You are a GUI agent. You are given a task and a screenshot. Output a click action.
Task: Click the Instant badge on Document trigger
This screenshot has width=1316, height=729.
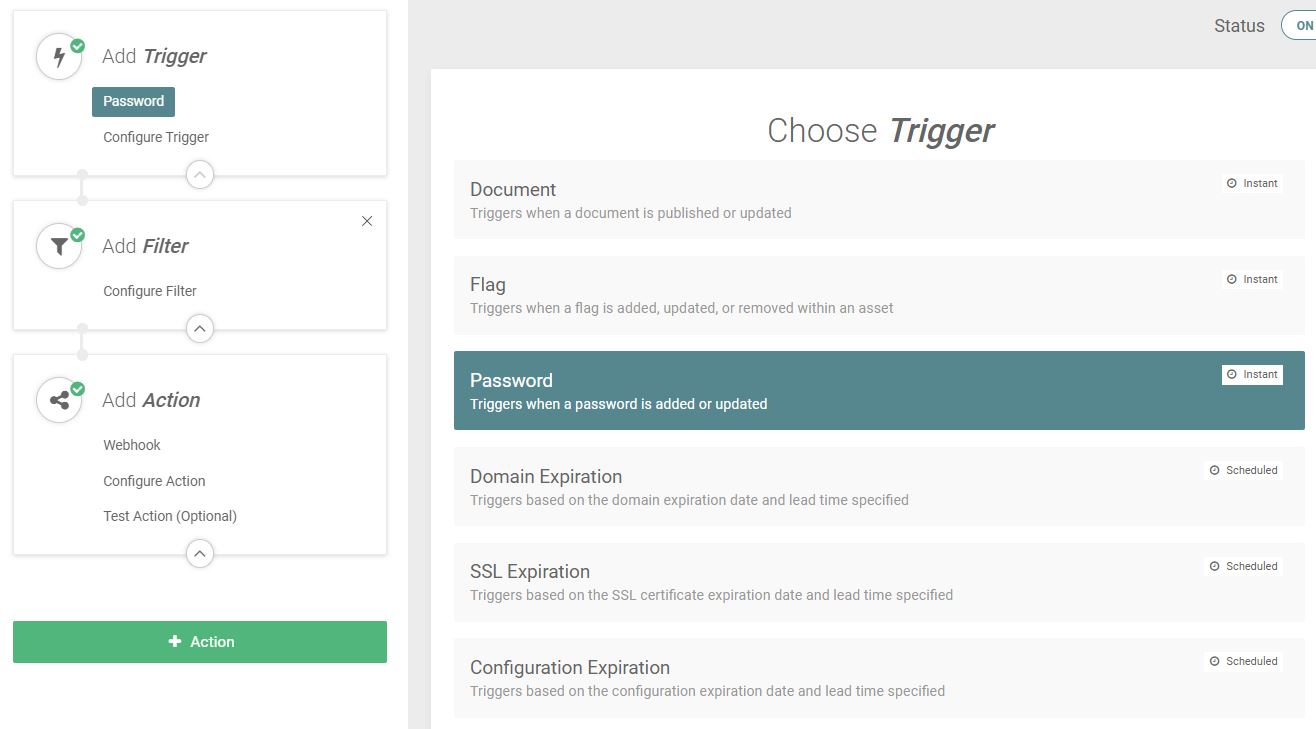click(x=1252, y=183)
